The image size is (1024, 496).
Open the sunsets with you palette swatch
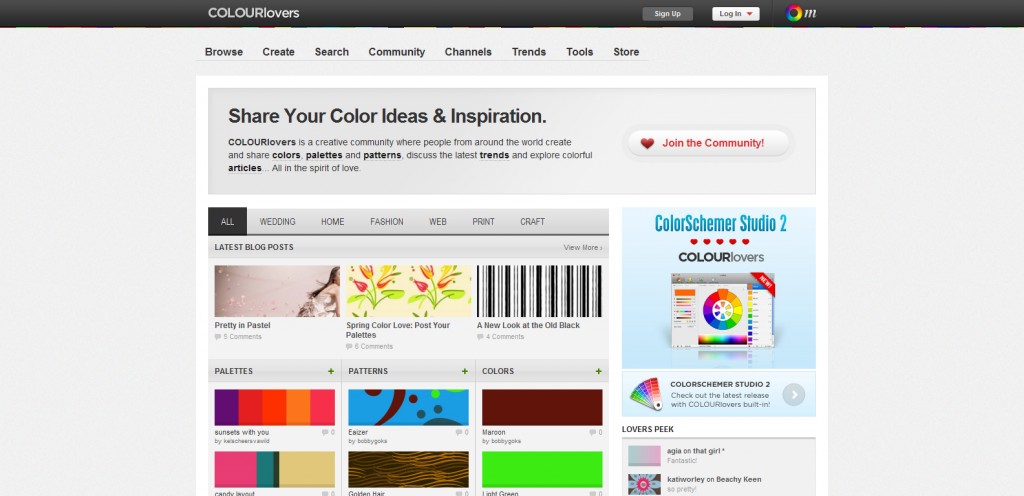(x=274, y=407)
